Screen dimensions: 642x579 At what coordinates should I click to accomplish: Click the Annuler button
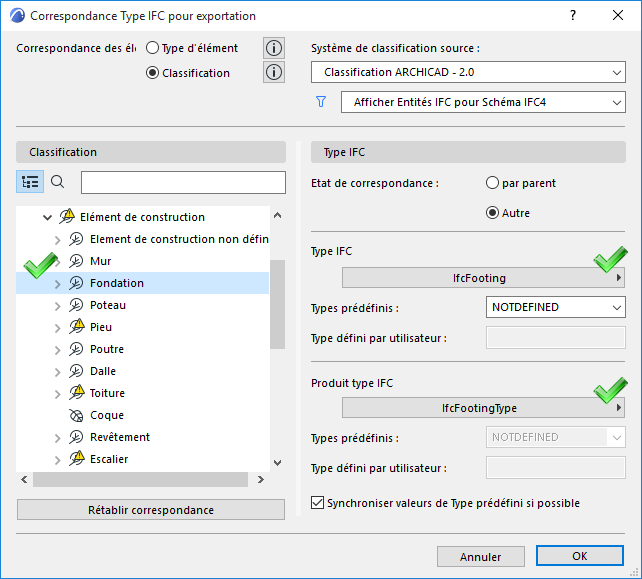pos(480,557)
